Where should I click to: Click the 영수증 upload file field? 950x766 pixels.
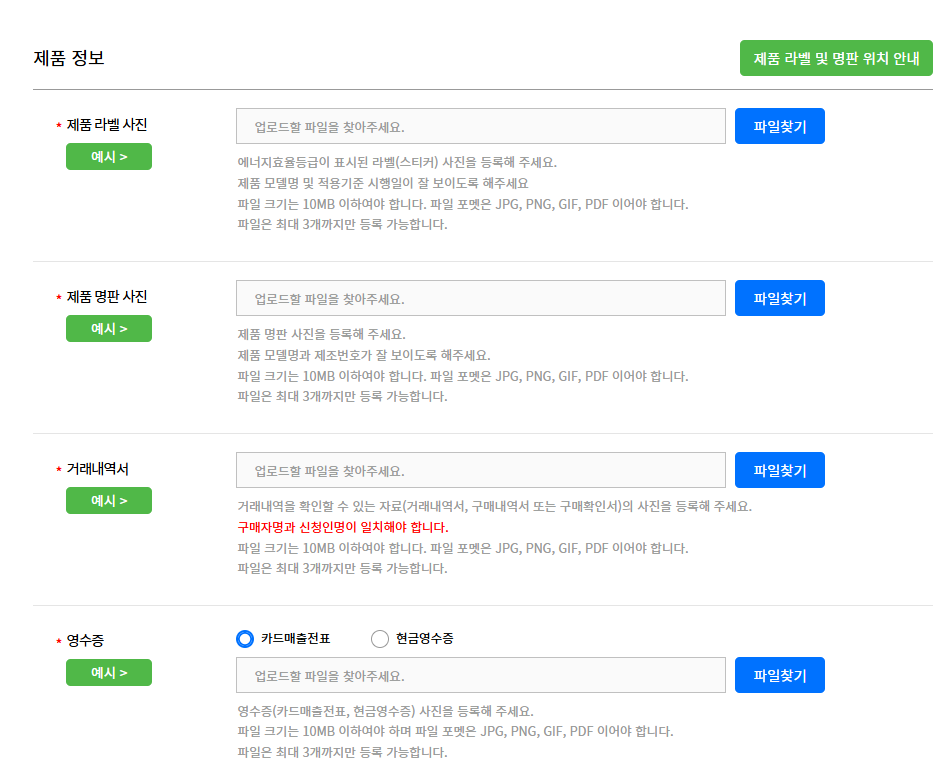coord(481,676)
